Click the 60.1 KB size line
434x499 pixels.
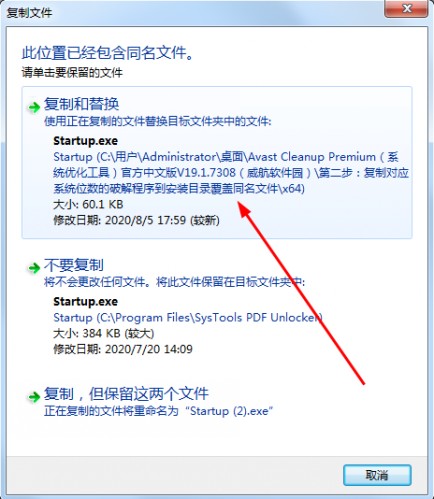pos(88,204)
